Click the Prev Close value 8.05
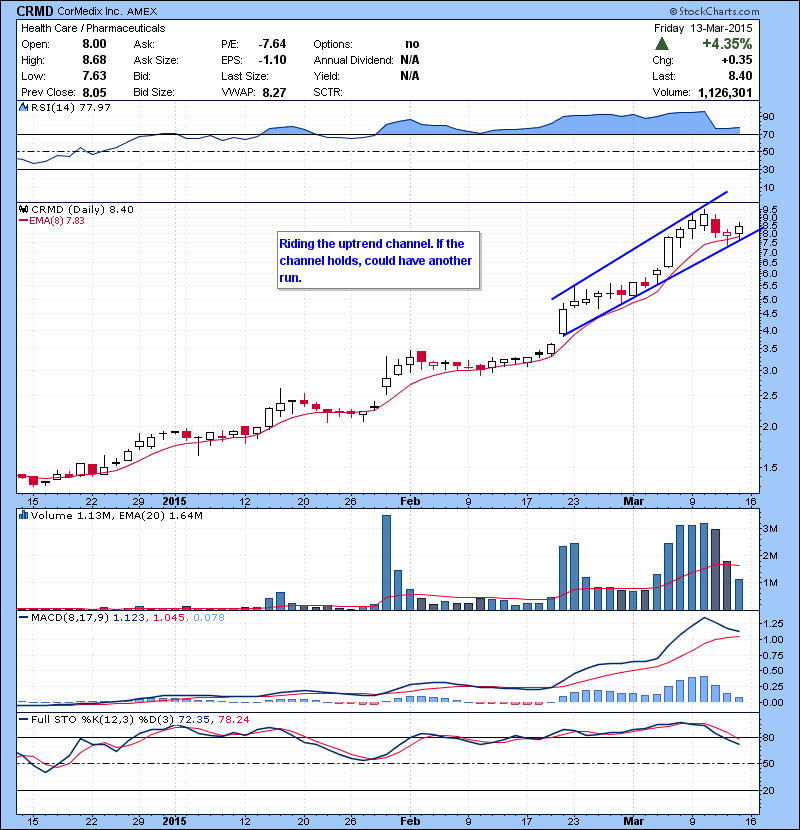This screenshot has height=830, width=800. [94, 93]
